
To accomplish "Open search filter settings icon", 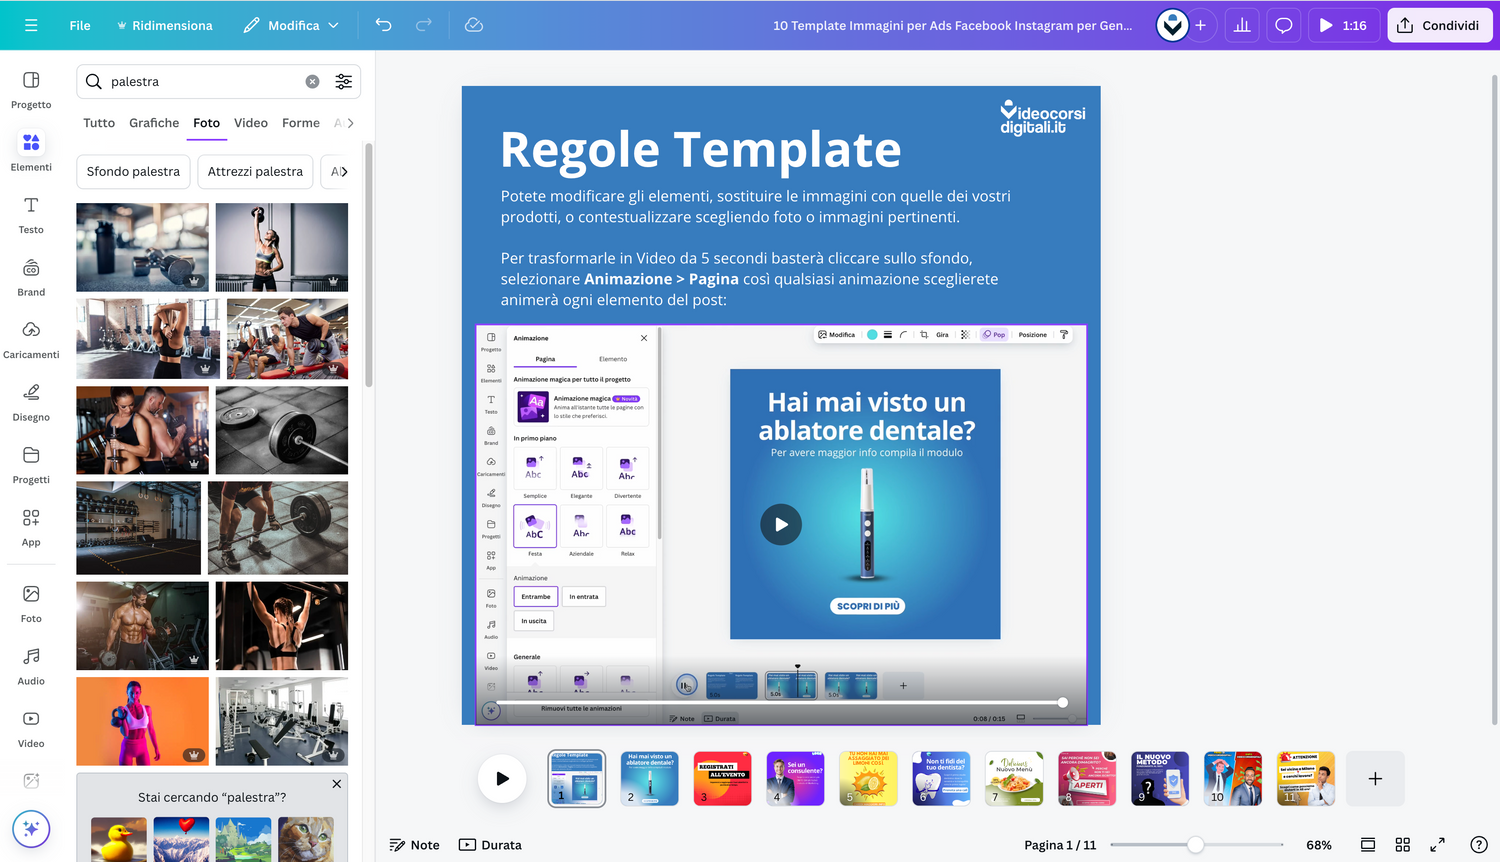I will (x=343, y=82).
